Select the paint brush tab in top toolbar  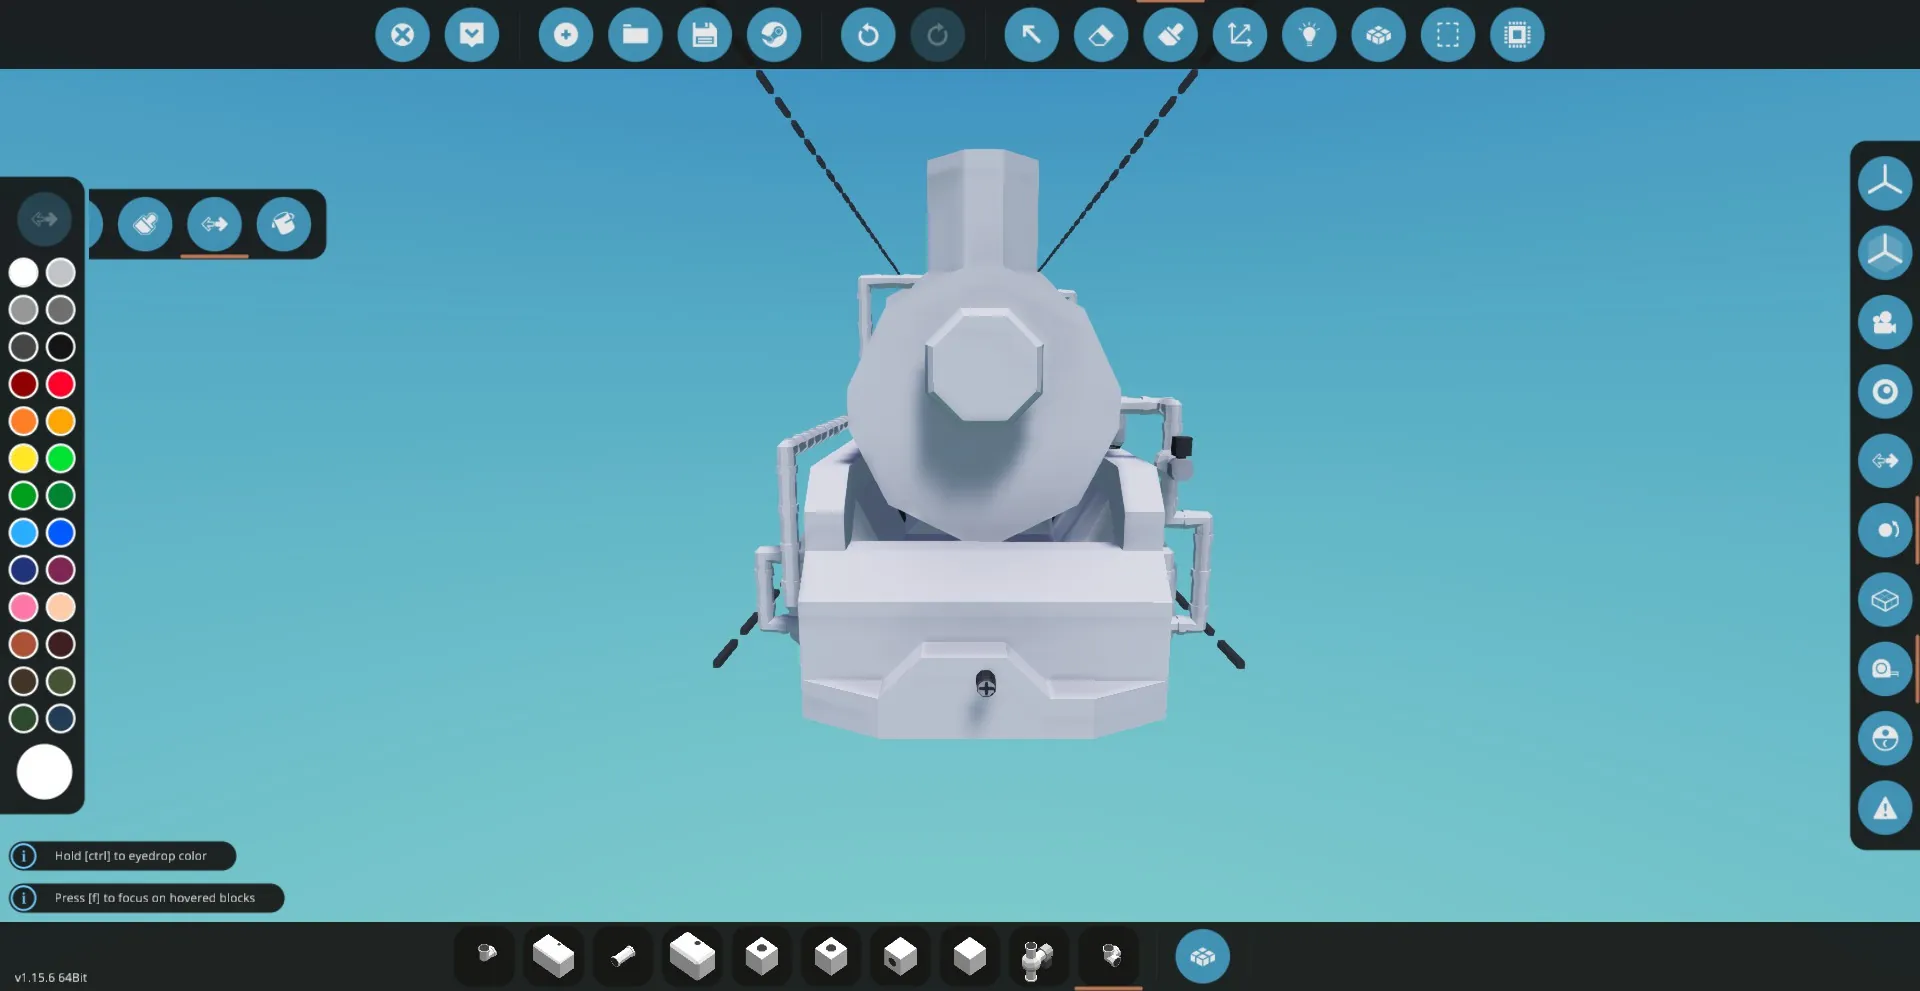[1170, 35]
